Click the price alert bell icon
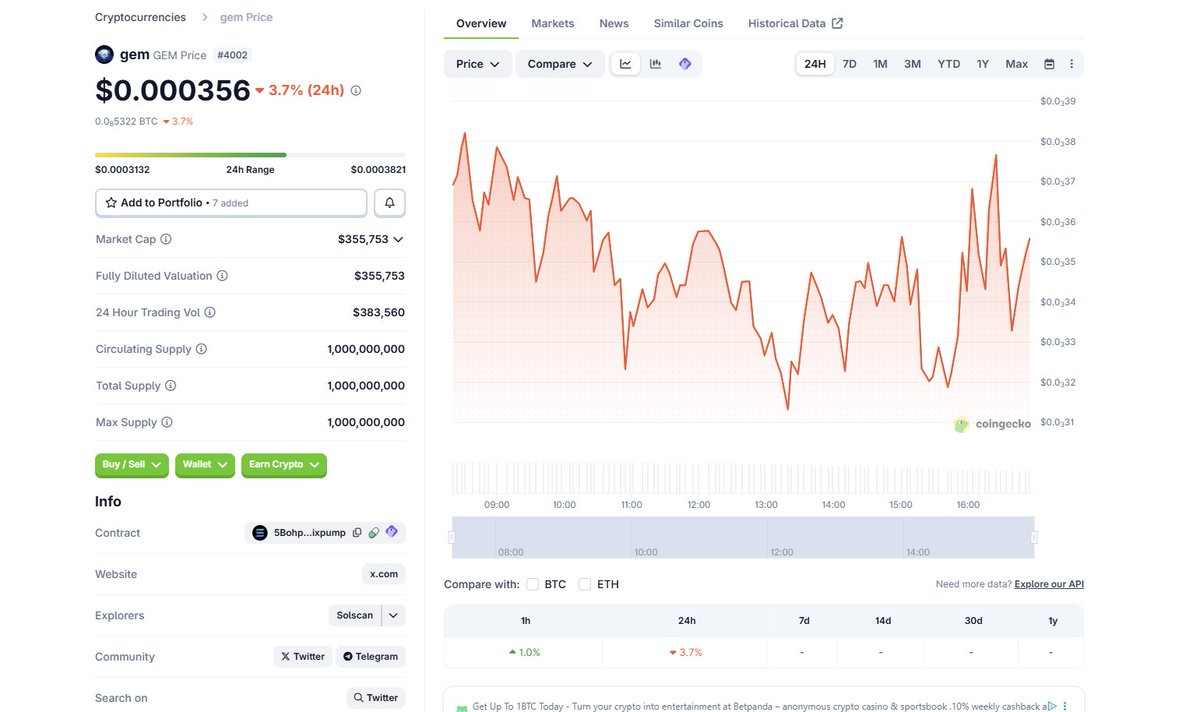Image resolution: width=1200 pixels, height=712 pixels. (390, 203)
